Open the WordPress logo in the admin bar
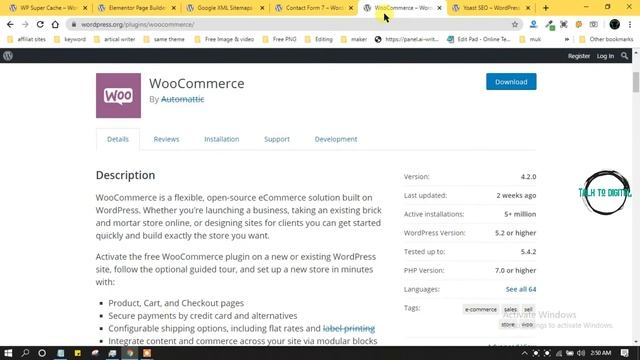640x360 pixels. 8,56
